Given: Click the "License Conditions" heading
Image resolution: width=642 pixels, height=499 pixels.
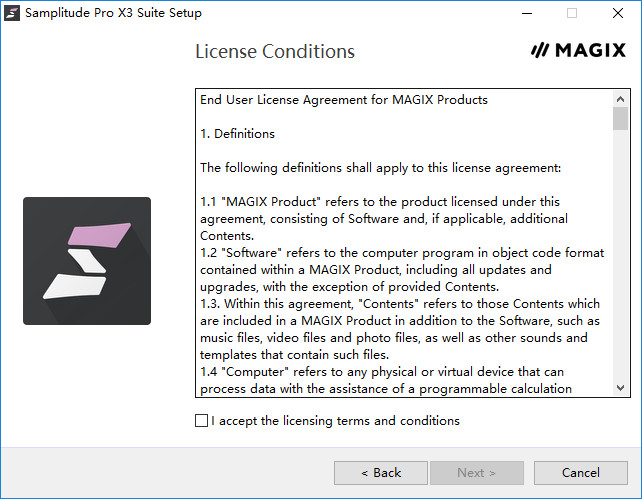Looking at the screenshot, I should (275, 52).
